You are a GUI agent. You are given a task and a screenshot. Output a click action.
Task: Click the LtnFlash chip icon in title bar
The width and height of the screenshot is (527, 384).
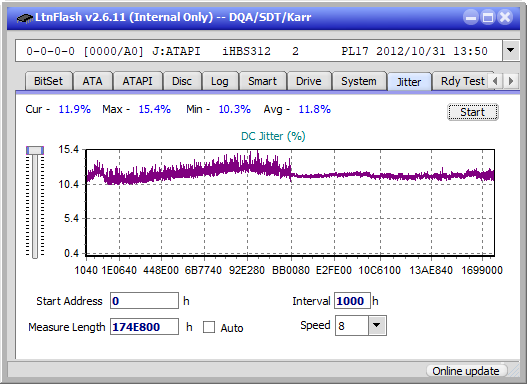25,17
